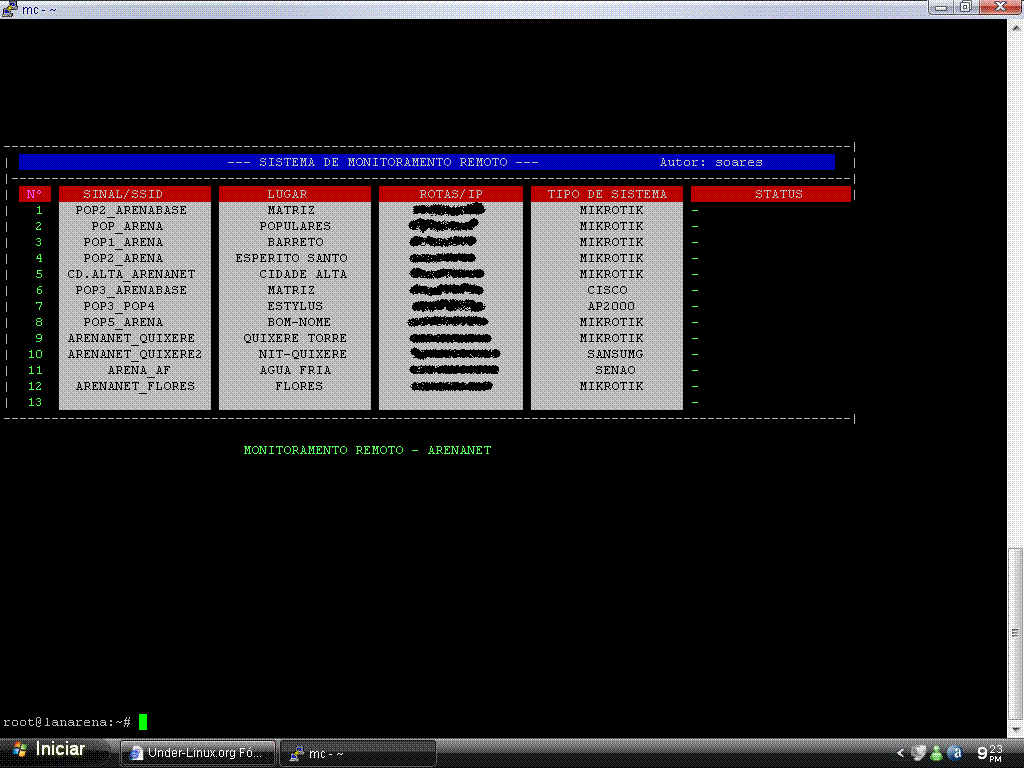Image resolution: width=1024 pixels, height=768 pixels.
Task: Click the terminal scrollbar down arrow
Action: pos(1016,729)
